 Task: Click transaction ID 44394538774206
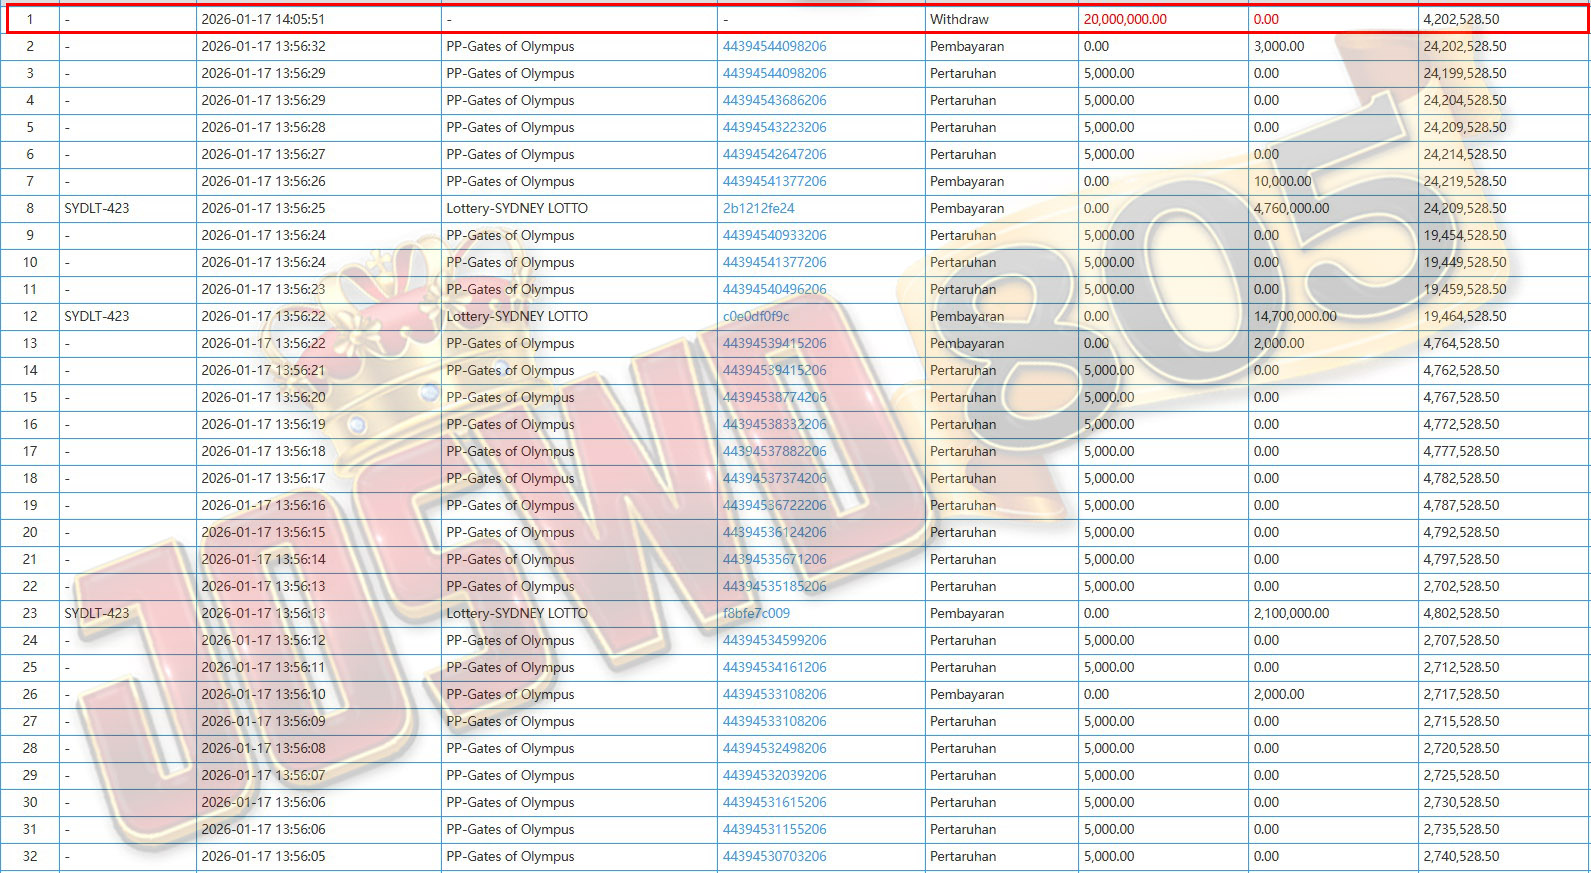point(774,397)
